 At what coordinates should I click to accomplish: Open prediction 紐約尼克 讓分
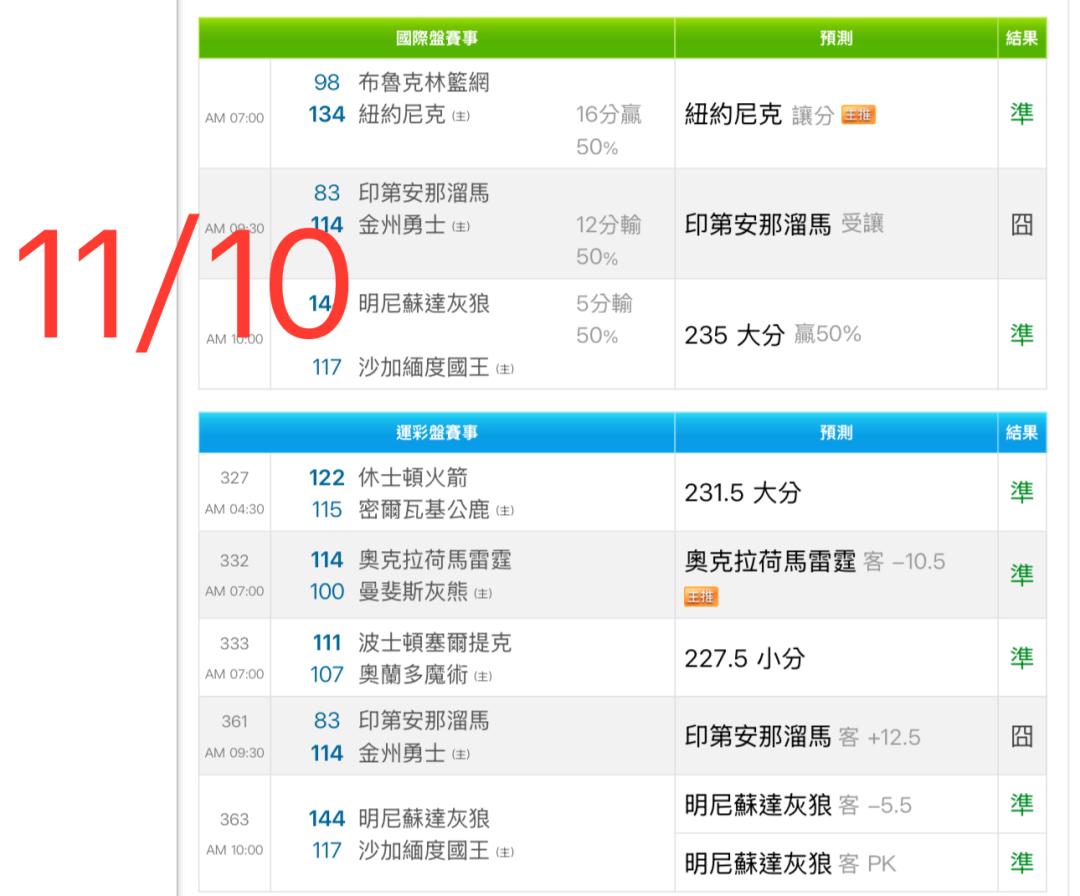pos(759,114)
